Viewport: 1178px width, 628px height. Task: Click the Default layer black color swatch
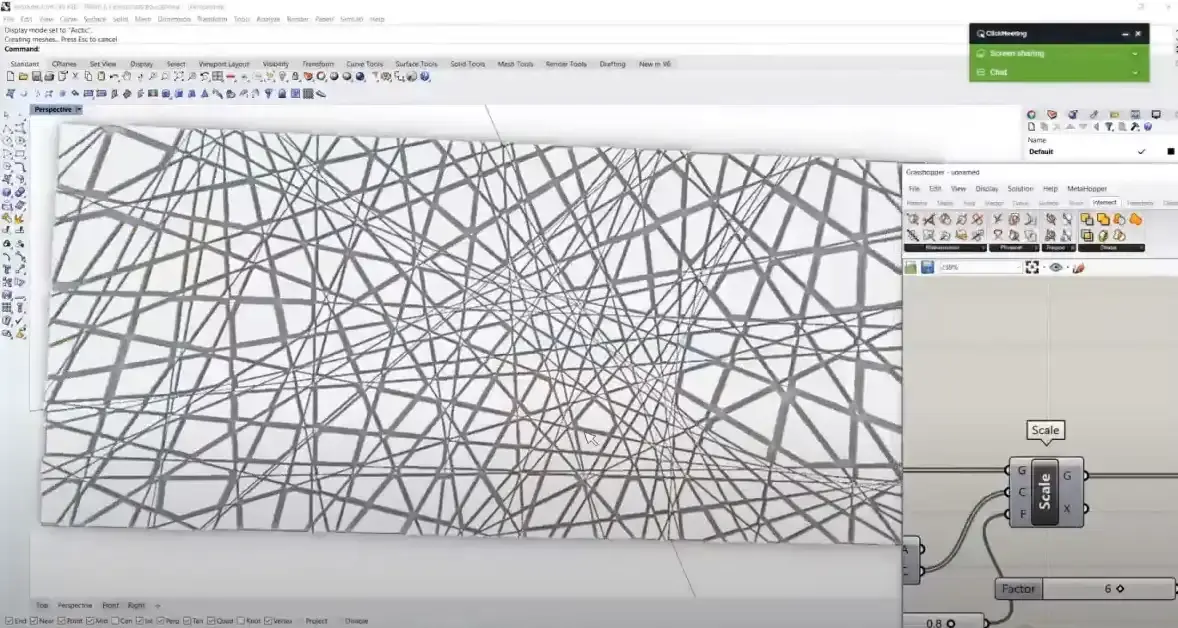point(1170,151)
